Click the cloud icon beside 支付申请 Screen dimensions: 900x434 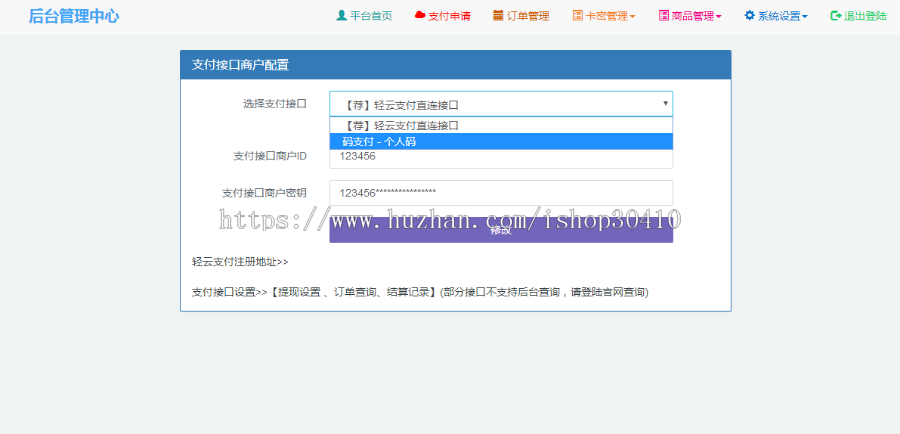click(x=420, y=16)
